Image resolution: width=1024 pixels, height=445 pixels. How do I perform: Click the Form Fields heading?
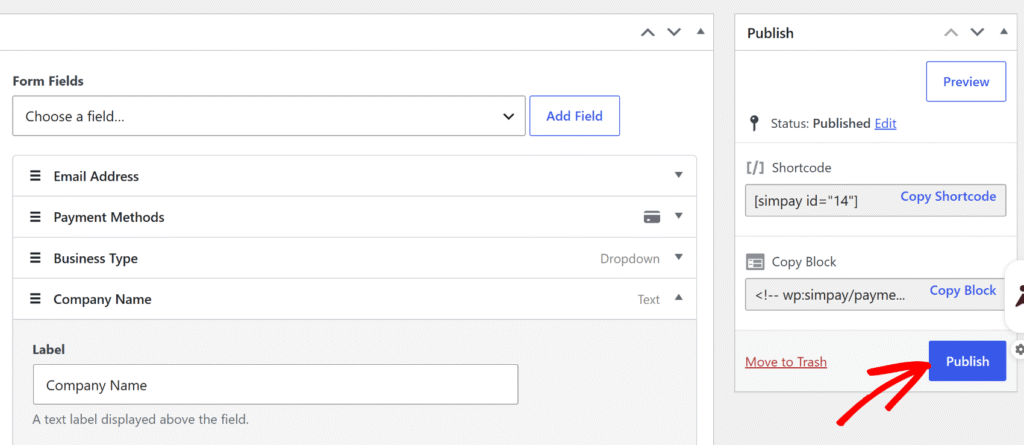pyautogui.click(x=48, y=81)
